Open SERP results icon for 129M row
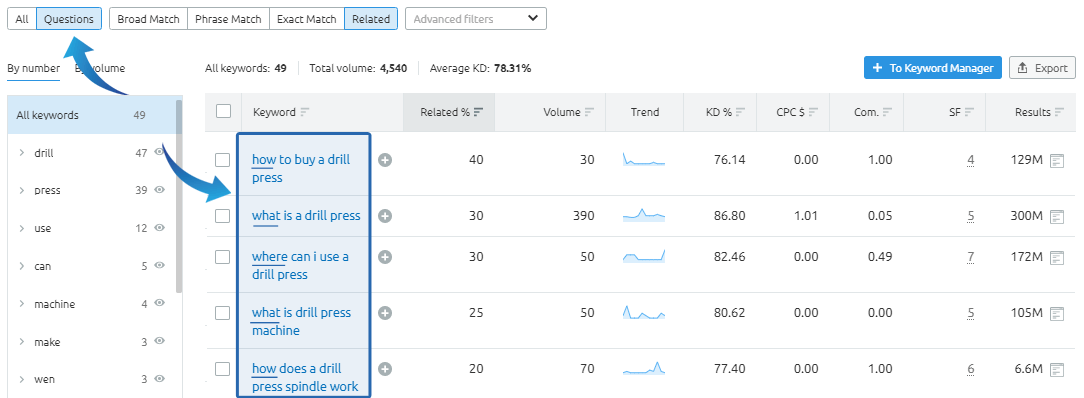This screenshot has height=398, width=1084. tap(1056, 160)
